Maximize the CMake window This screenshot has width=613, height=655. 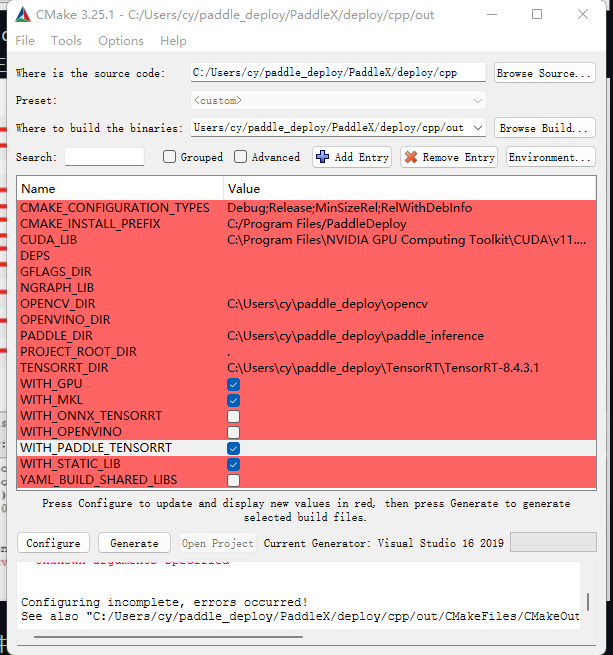[537, 14]
